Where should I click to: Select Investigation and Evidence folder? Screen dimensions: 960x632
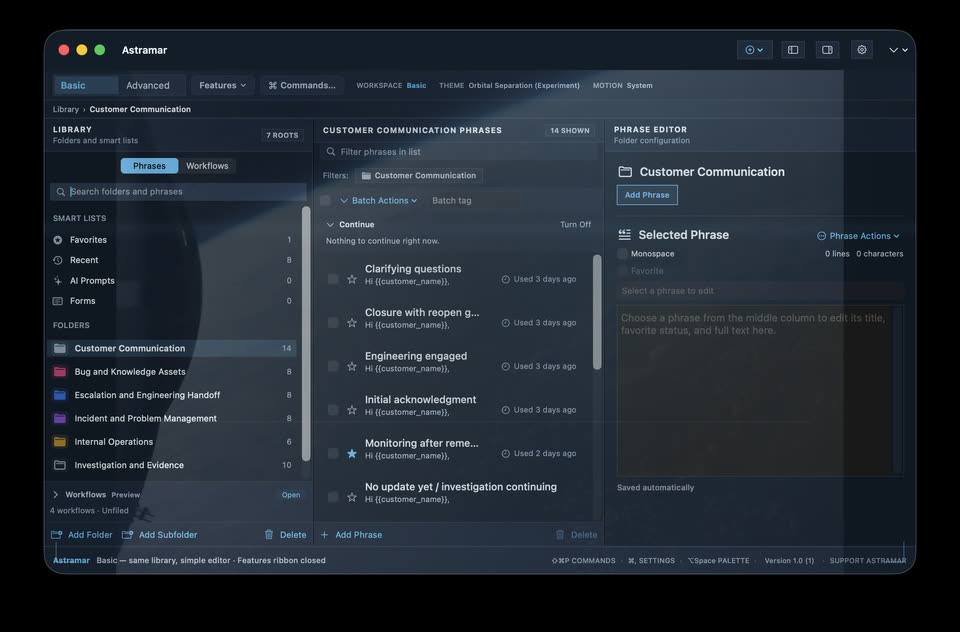click(x=172, y=465)
